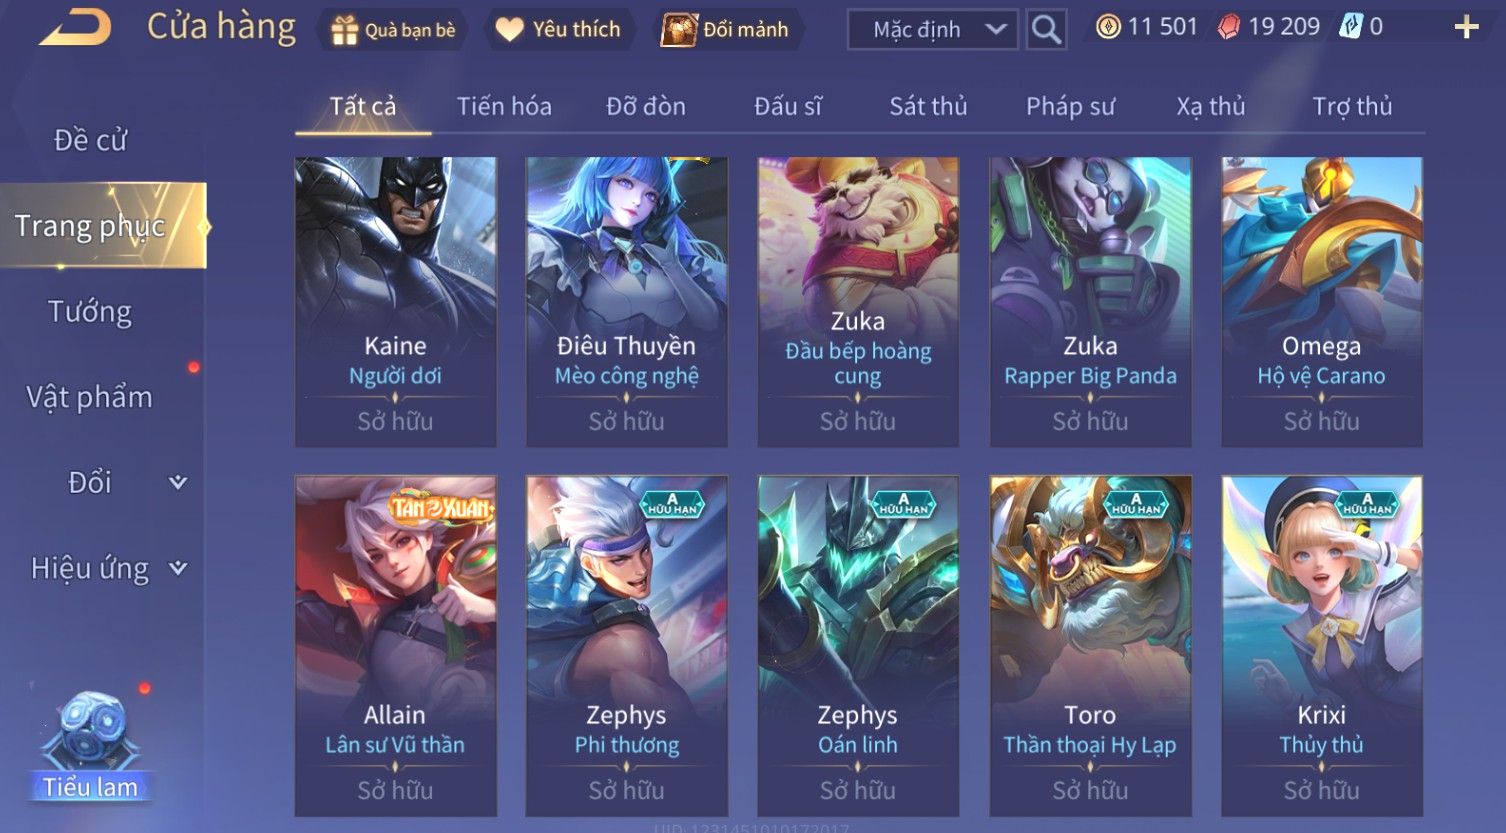
Task: Open Yêu thích heart wishlist
Action: point(510,30)
